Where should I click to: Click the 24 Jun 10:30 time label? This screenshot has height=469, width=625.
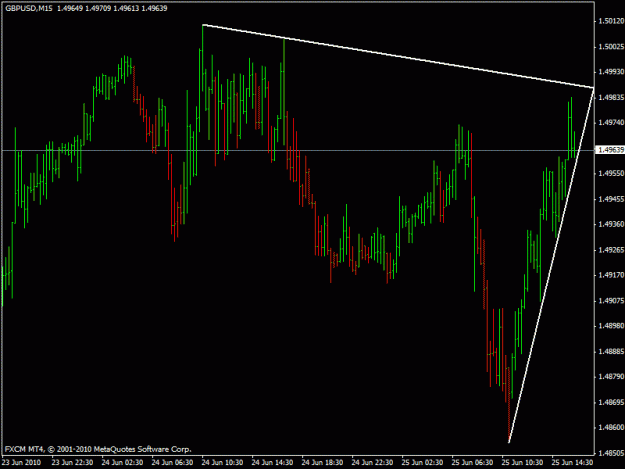(222, 463)
